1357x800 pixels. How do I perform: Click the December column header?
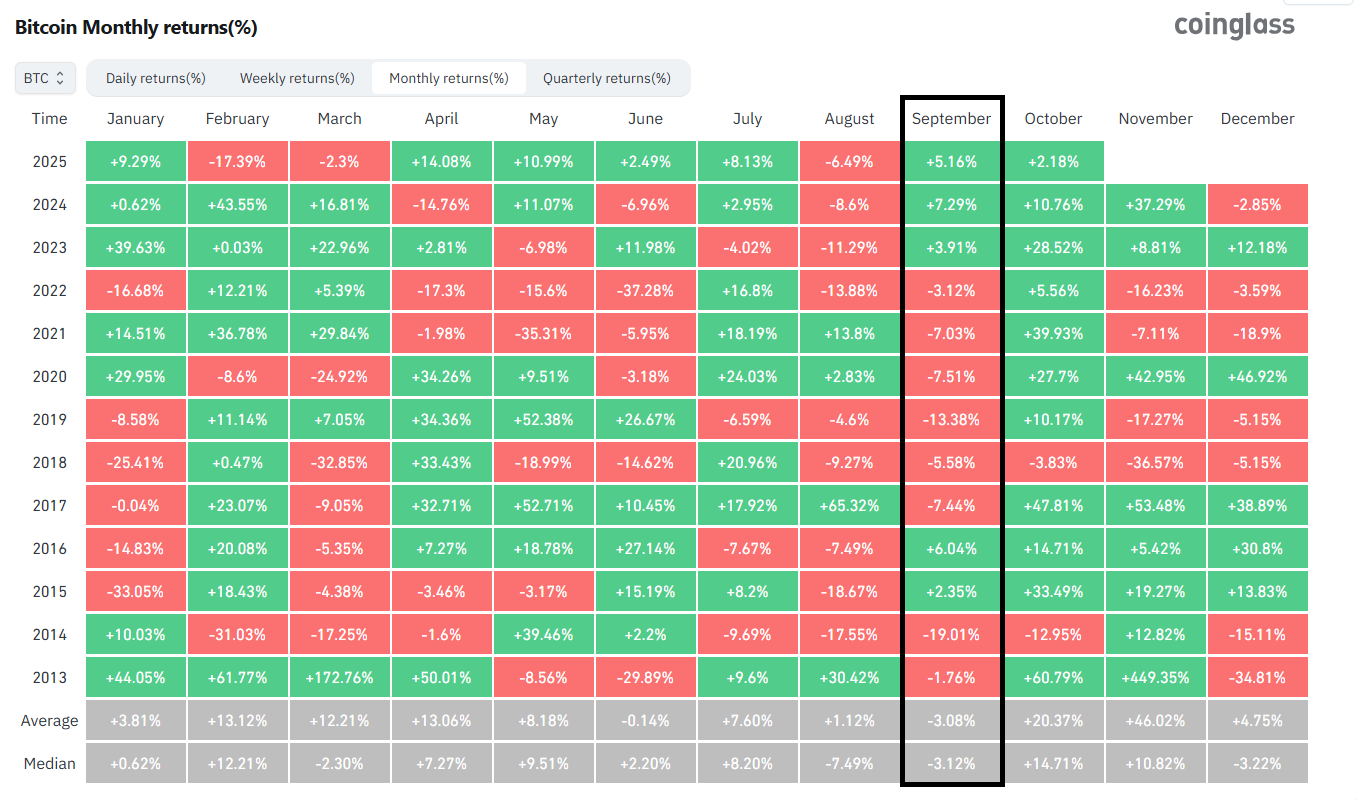point(1257,118)
